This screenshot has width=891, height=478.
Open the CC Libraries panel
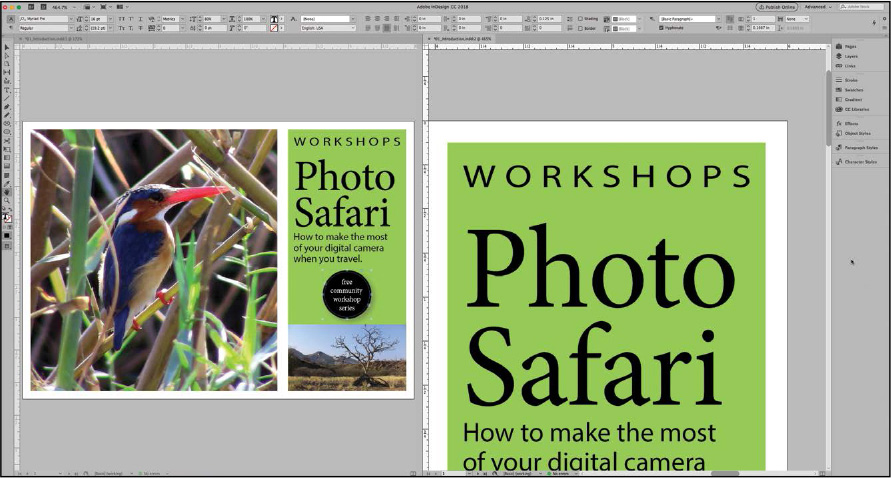[x=852, y=109]
